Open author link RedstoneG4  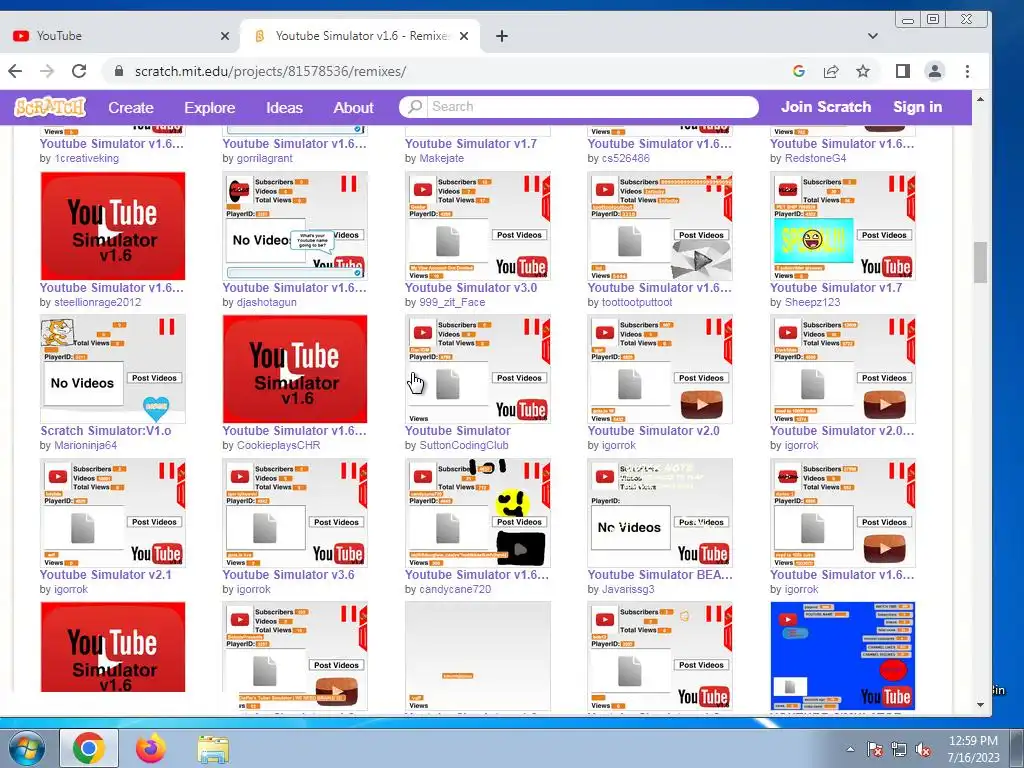[x=815, y=158]
